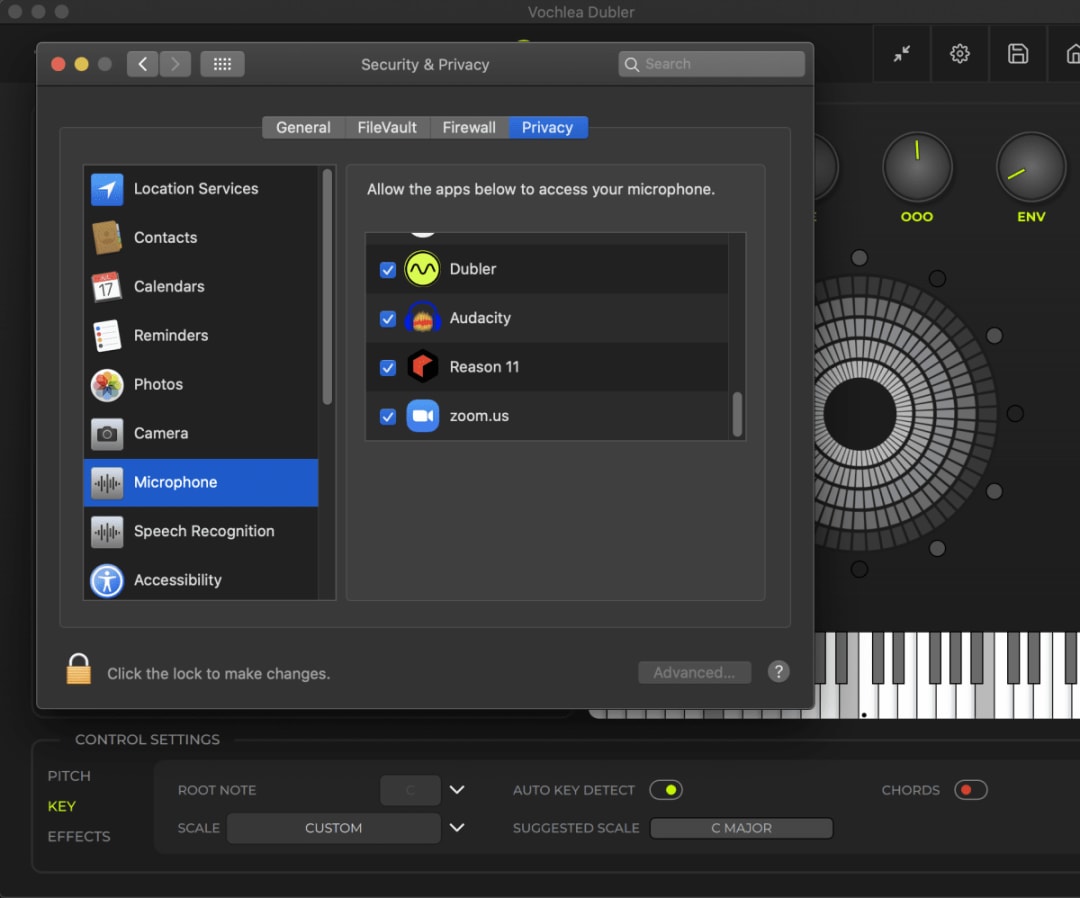Open the help question mark button
Image resolution: width=1080 pixels, height=898 pixels.
(x=778, y=672)
